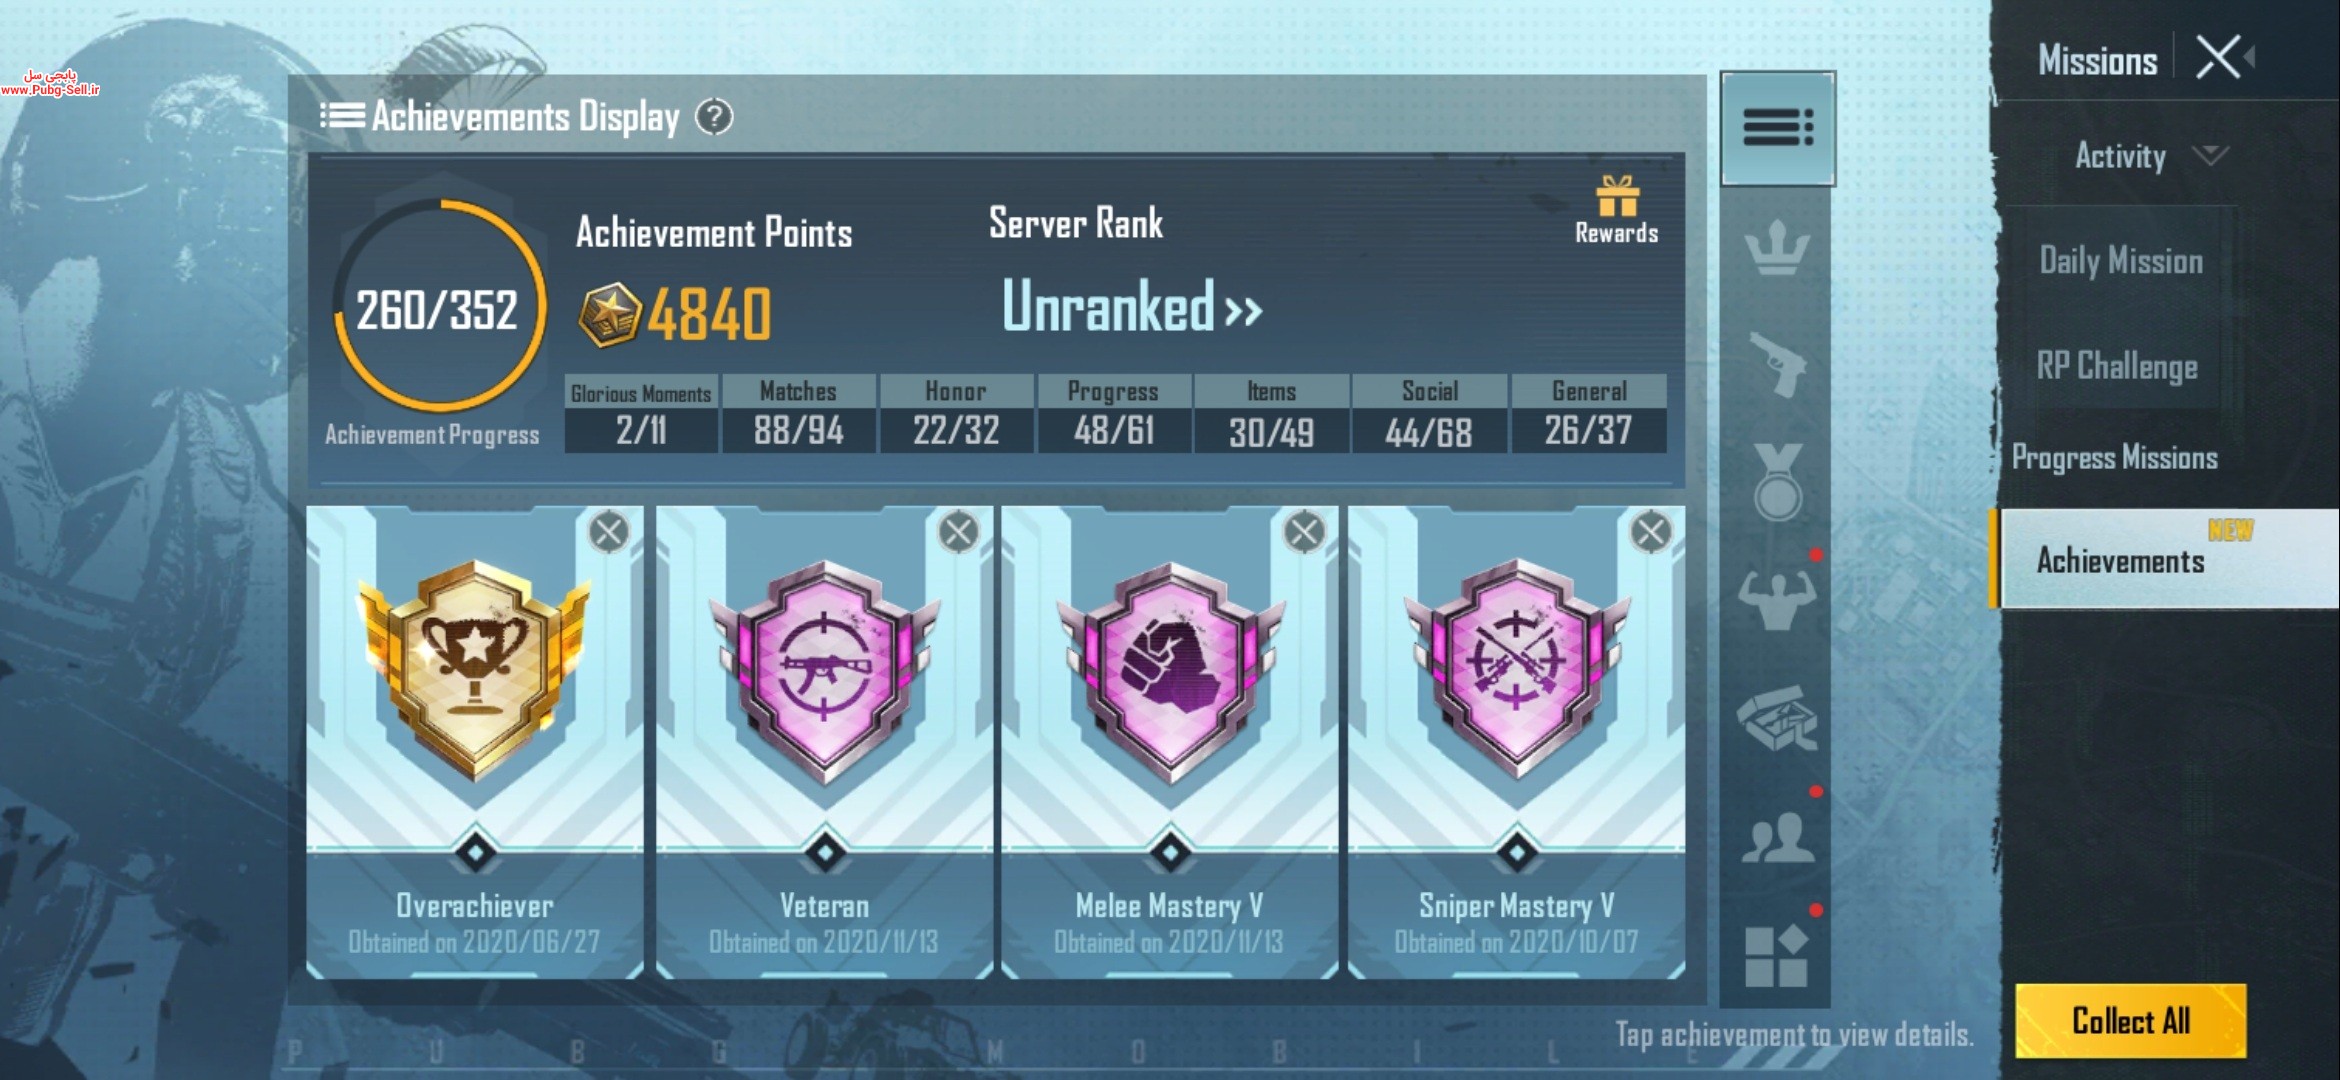Remove Sniper Mastery V from the display

click(1650, 532)
